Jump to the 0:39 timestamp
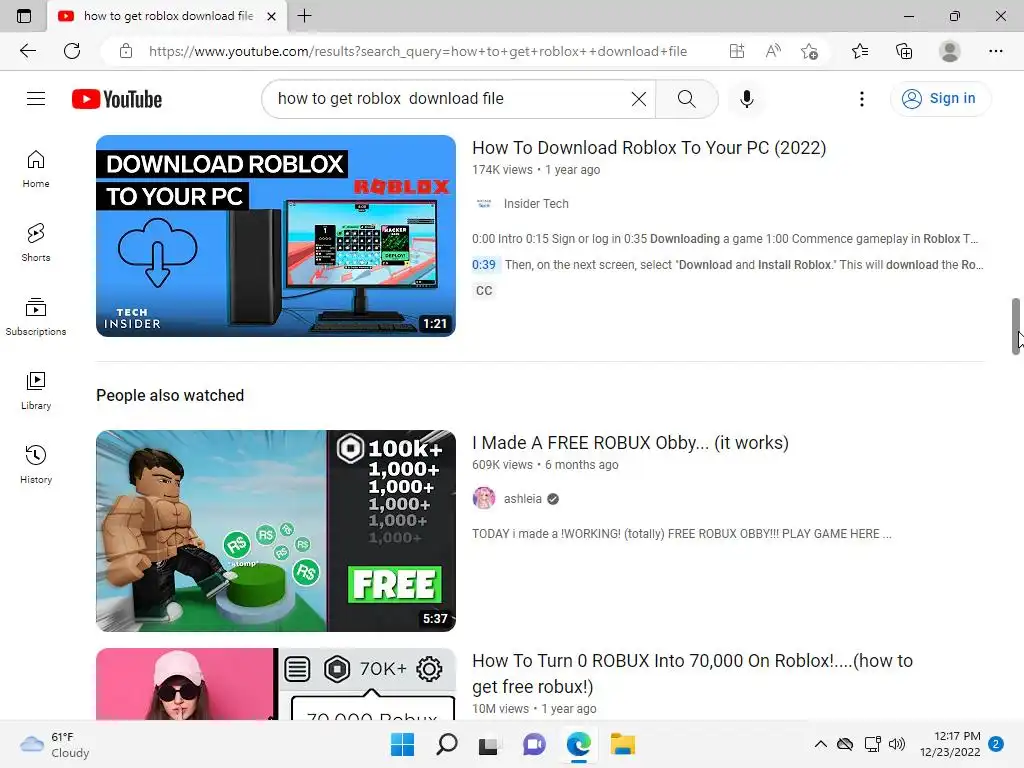This screenshot has height=768, width=1024. tap(484, 264)
